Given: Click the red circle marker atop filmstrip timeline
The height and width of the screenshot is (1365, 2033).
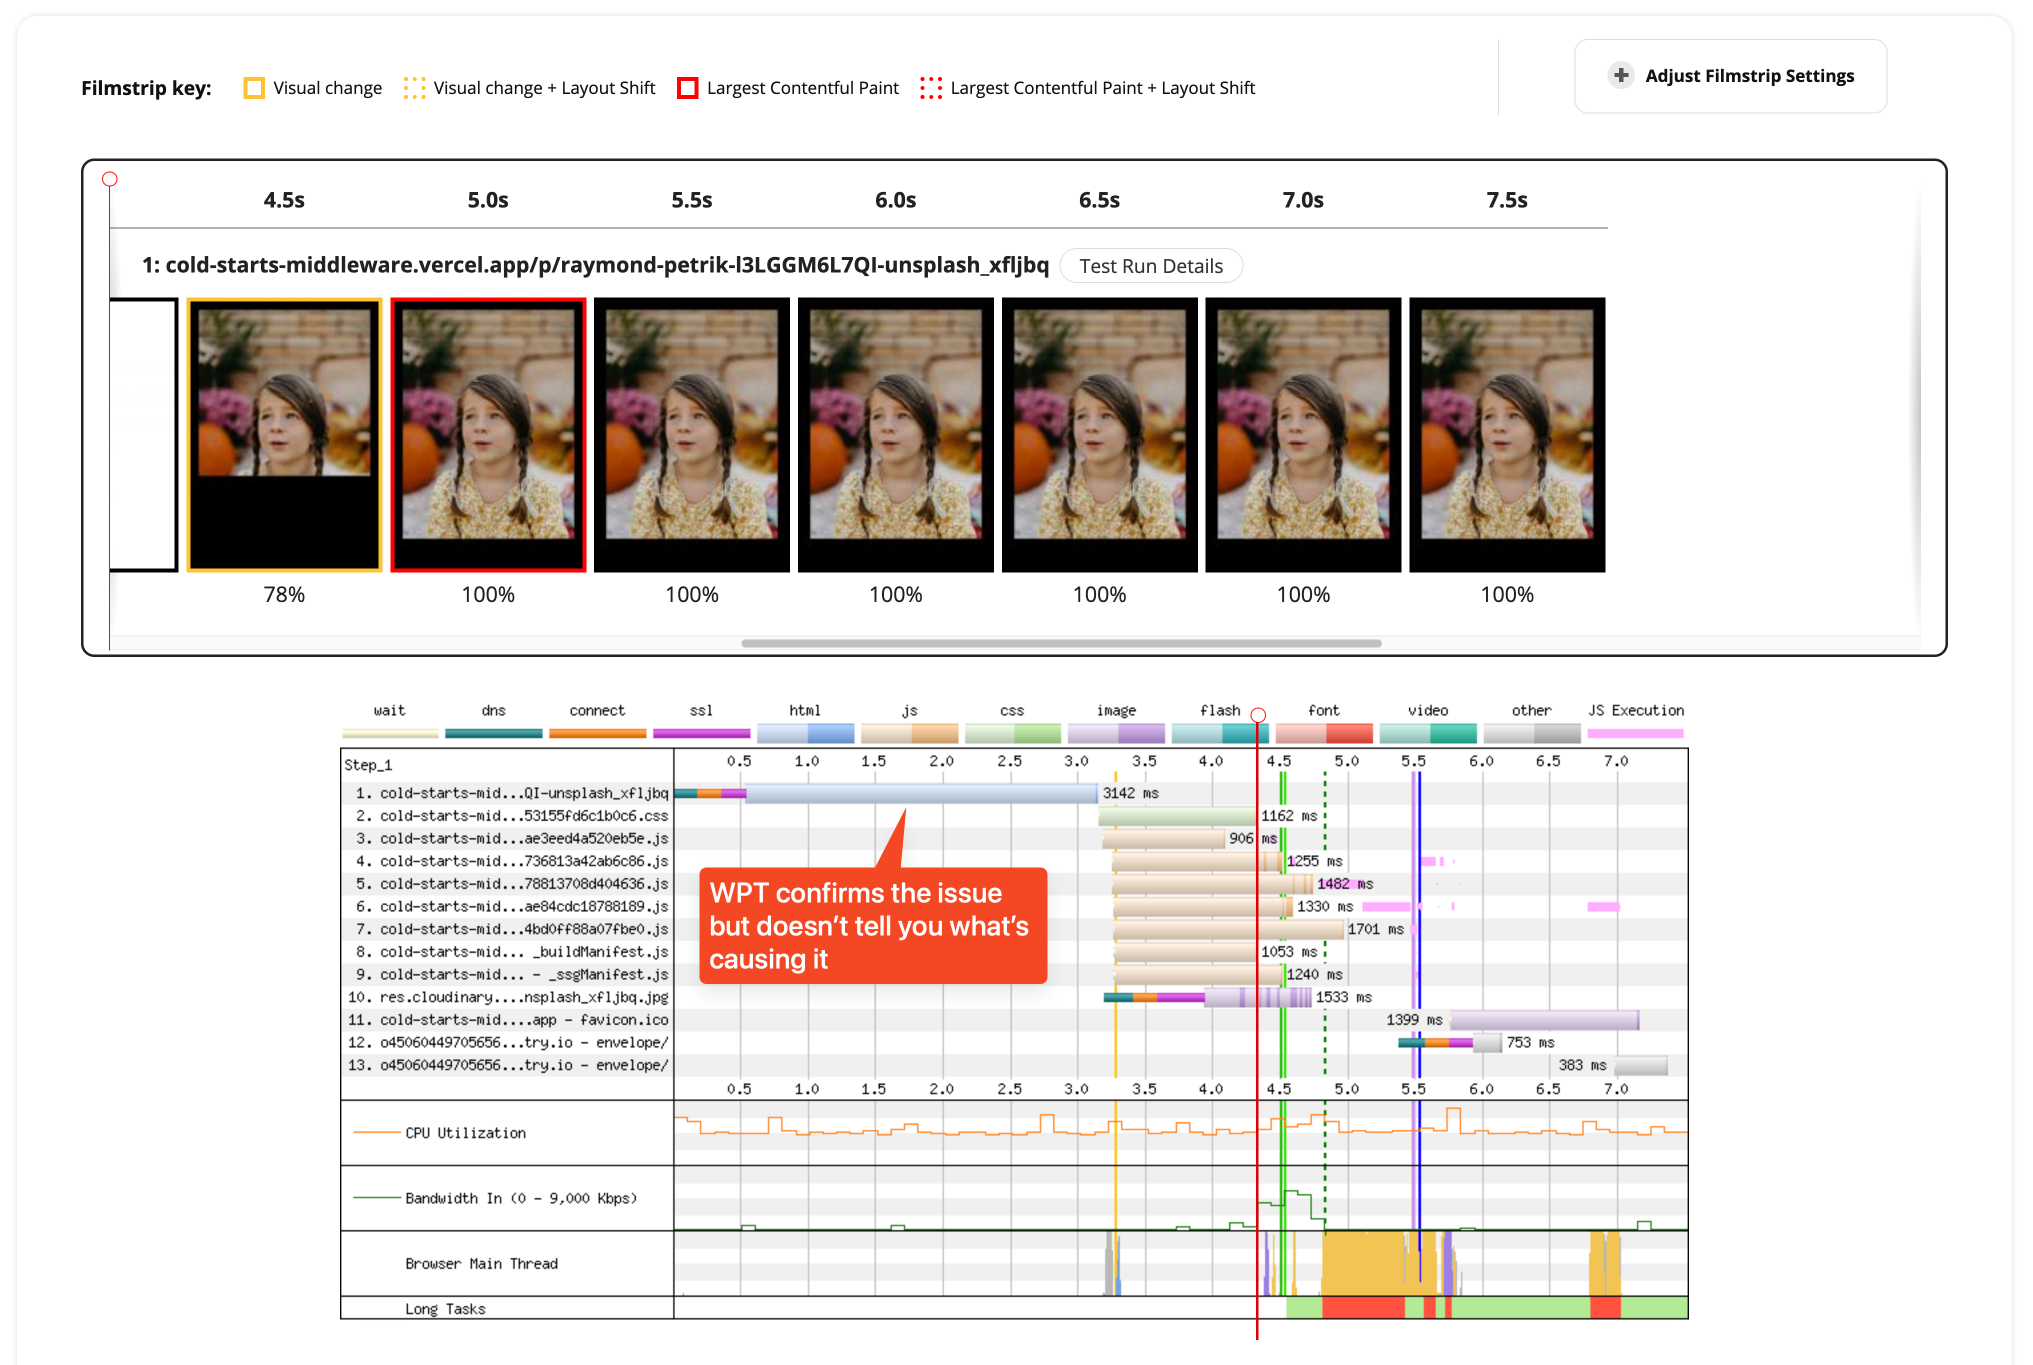Looking at the screenshot, I should click(110, 179).
